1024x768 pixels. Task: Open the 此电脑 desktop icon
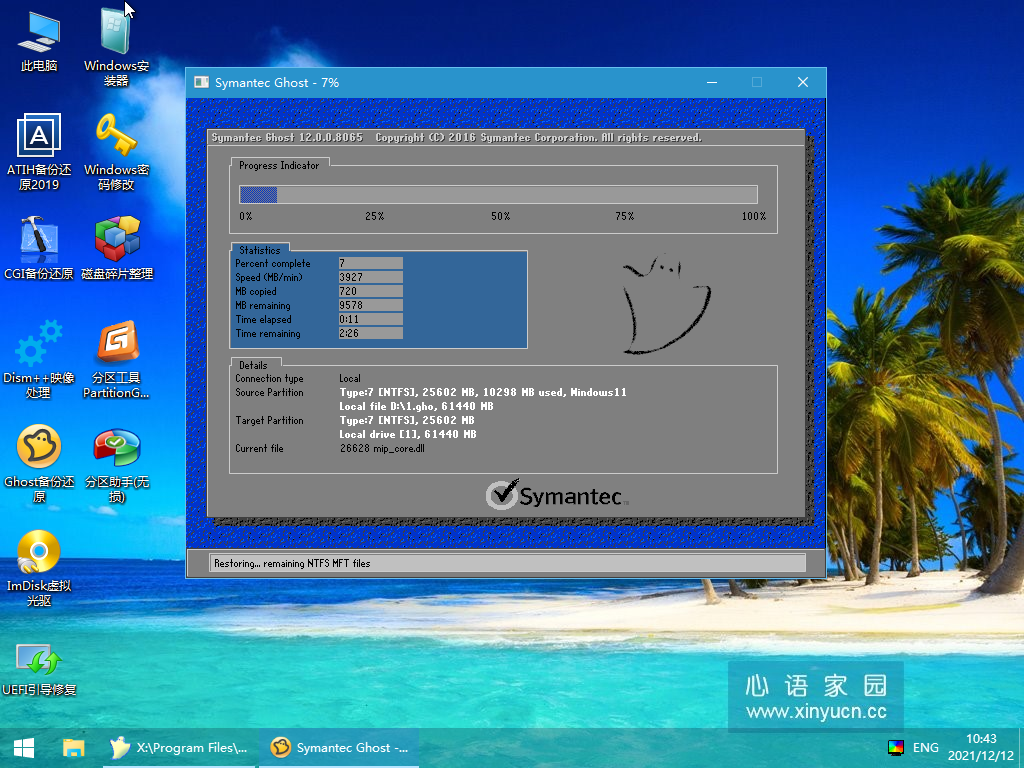click(x=39, y=40)
